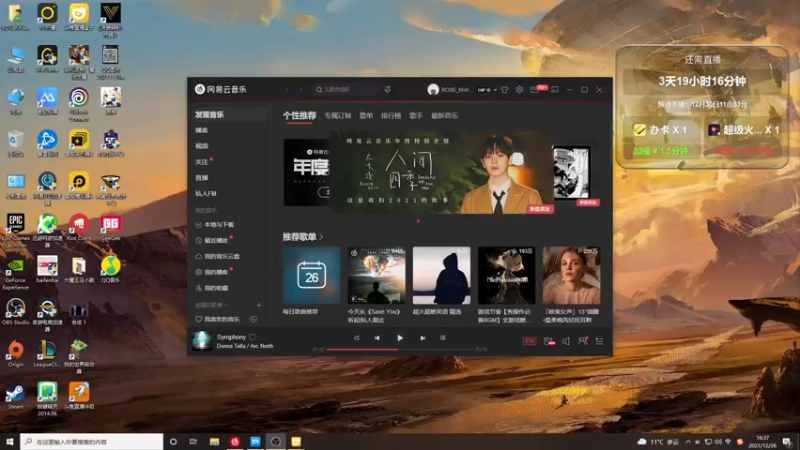Open Windows Start menu
The width and height of the screenshot is (800, 450).
click(x=10, y=441)
